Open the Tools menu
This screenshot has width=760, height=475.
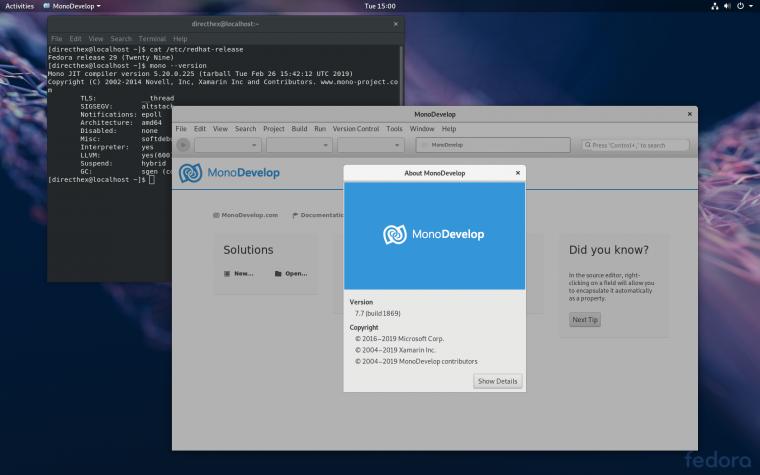coord(394,128)
